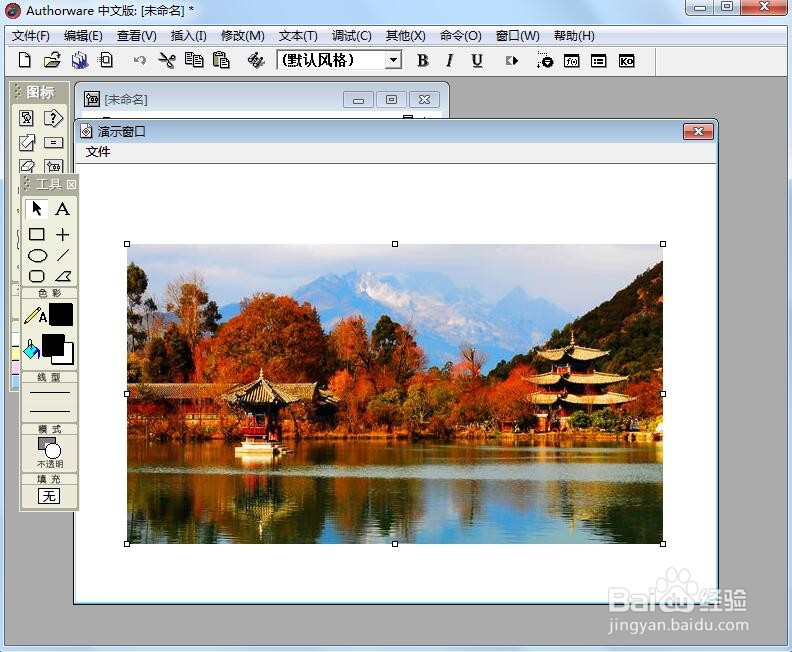Select the Pointer tool in toolbox
This screenshot has width=792, height=652.
coord(36,209)
